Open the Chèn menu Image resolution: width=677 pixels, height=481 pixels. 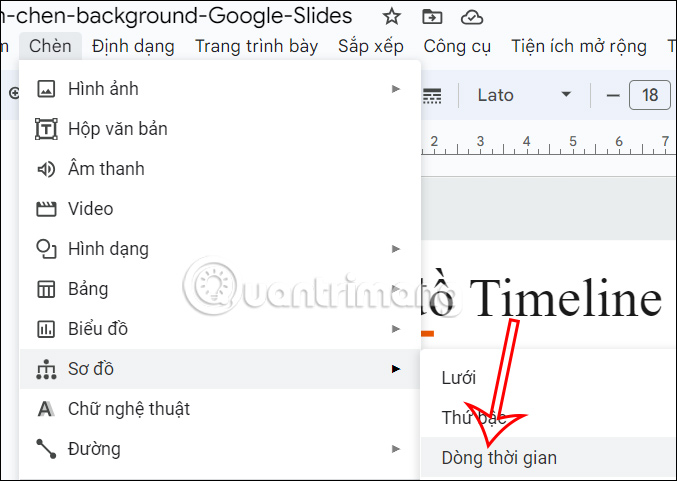(x=50, y=46)
